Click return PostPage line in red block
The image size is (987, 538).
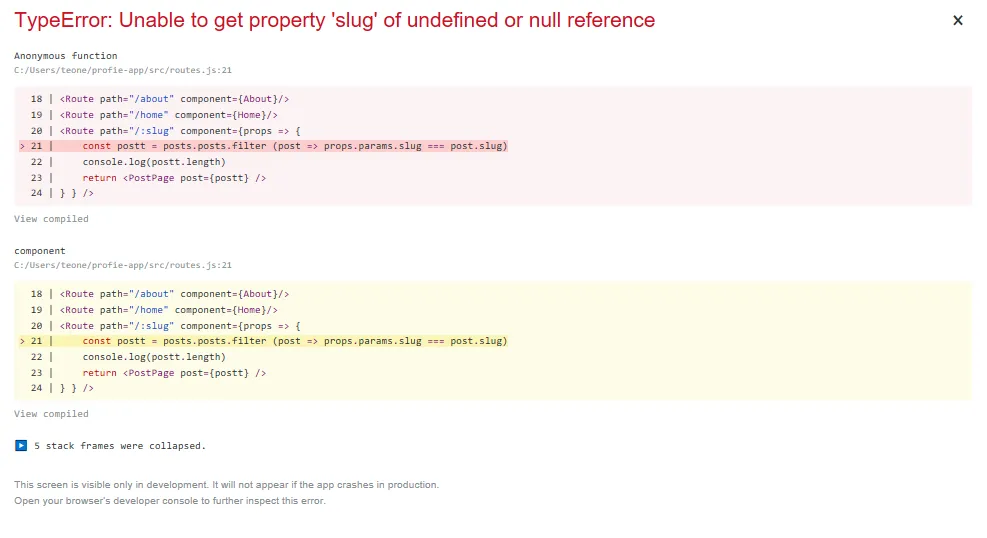coord(174,178)
